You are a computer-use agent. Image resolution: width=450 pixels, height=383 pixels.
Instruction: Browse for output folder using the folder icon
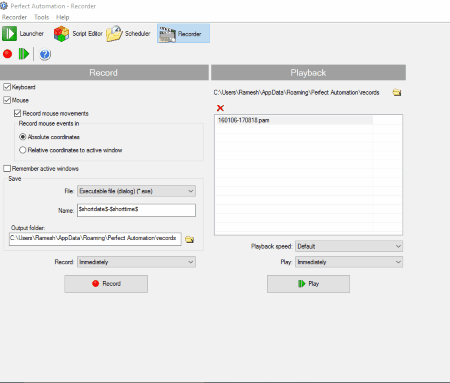[x=190, y=239]
